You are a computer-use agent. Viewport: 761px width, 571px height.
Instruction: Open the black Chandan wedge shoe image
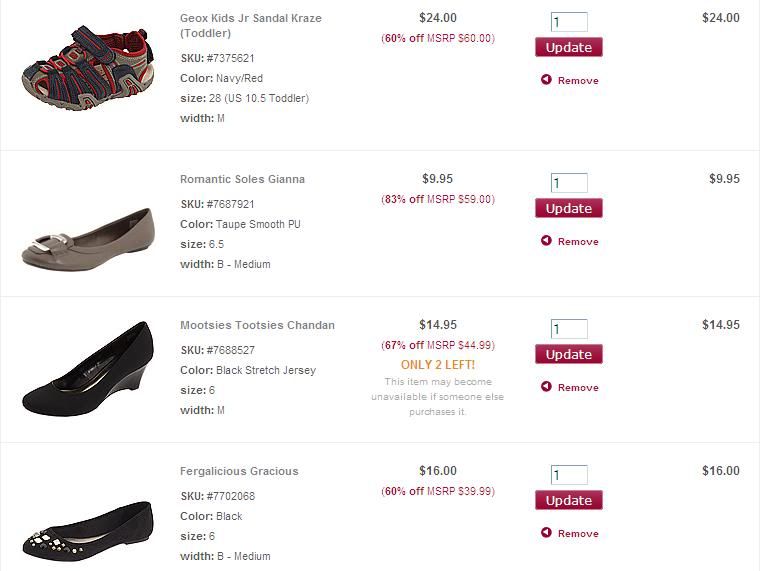(x=87, y=369)
